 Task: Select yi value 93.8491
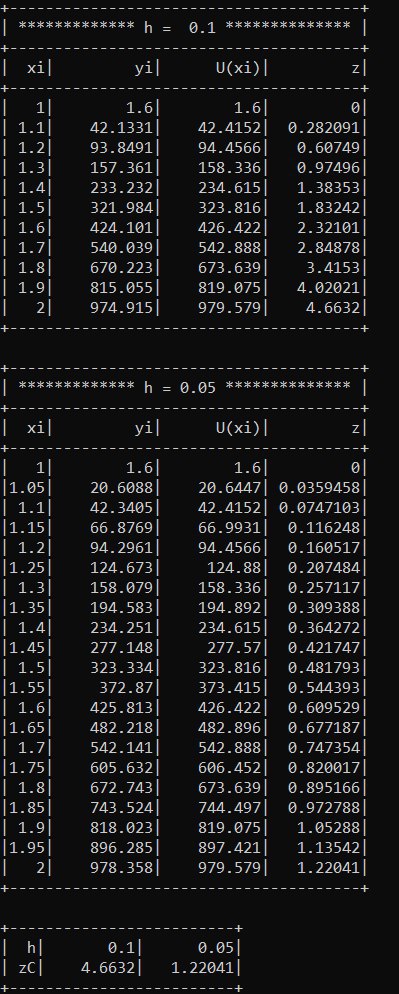[122, 148]
